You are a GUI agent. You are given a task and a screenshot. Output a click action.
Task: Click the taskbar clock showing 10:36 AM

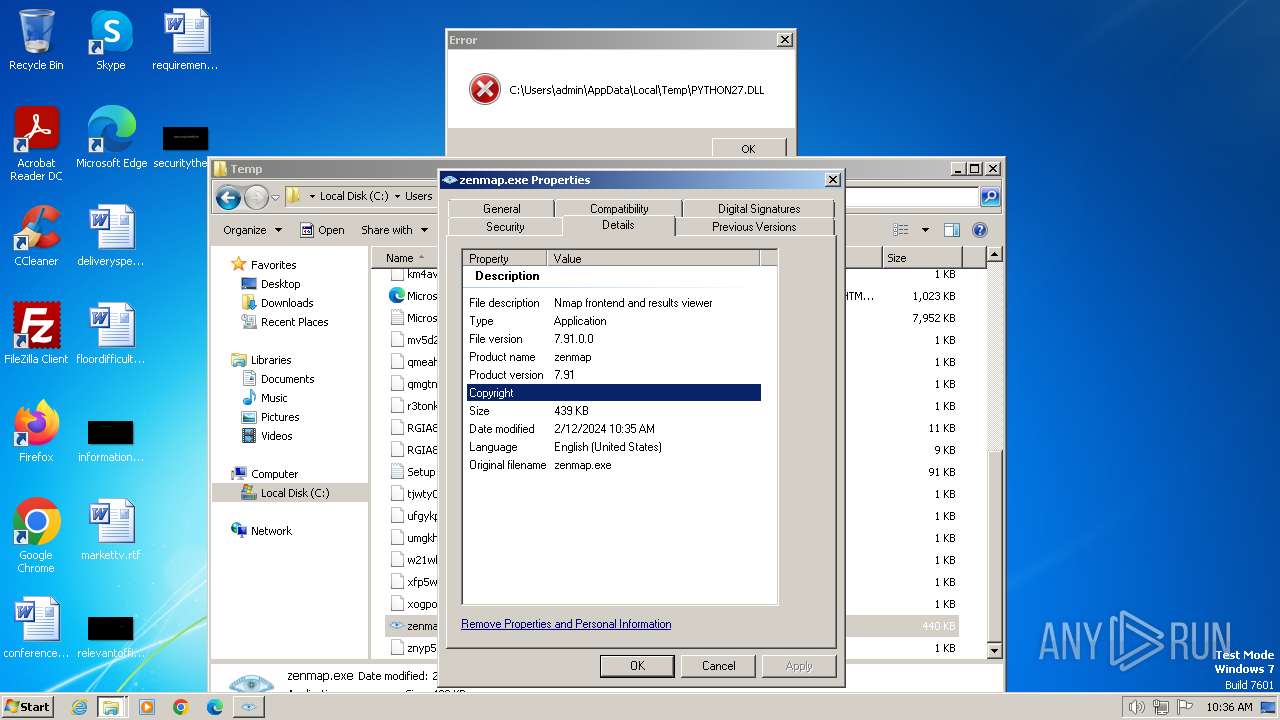(1229, 707)
